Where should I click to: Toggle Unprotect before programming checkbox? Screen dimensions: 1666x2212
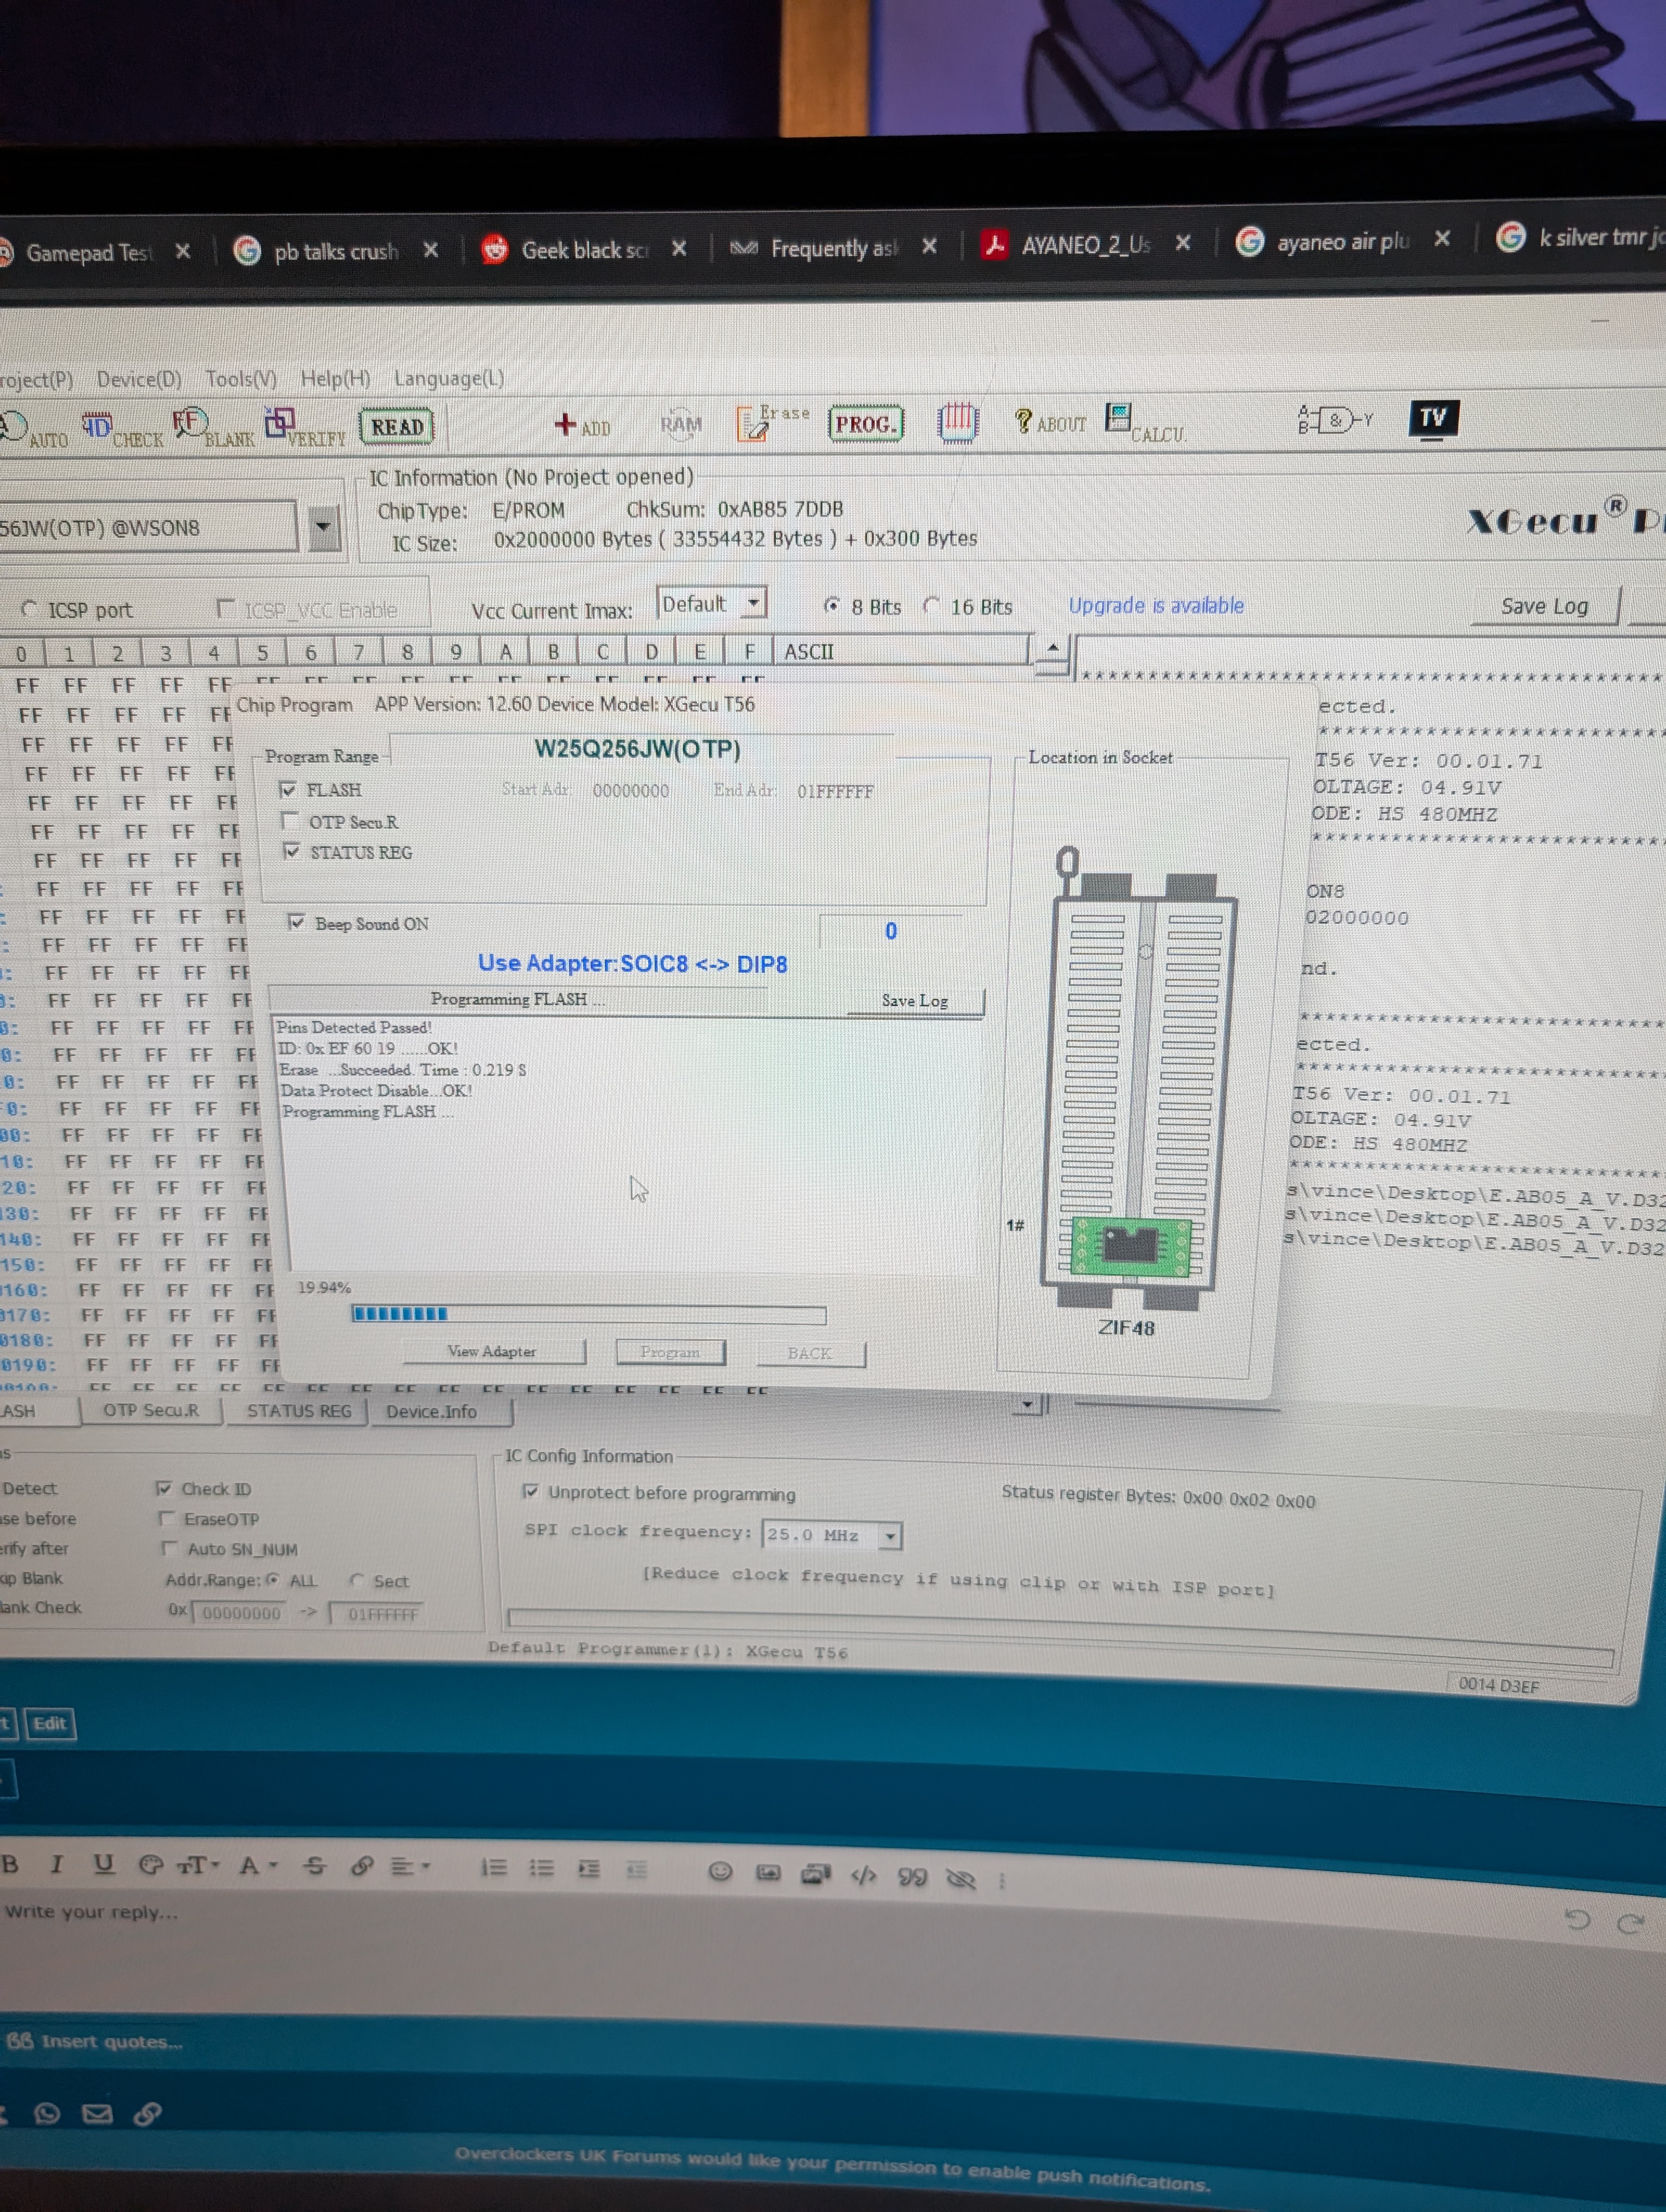click(x=531, y=1492)
